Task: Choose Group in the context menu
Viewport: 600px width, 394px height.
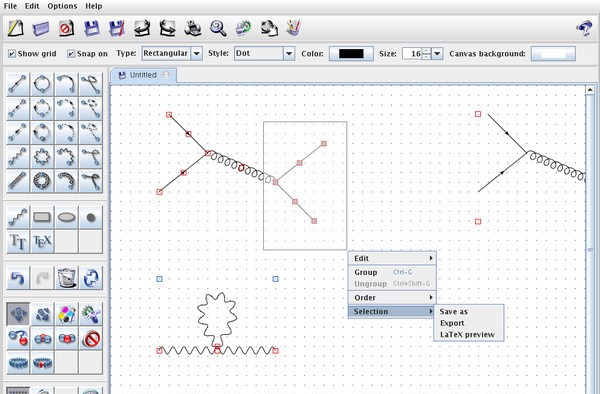Action: tap(392, 272)
